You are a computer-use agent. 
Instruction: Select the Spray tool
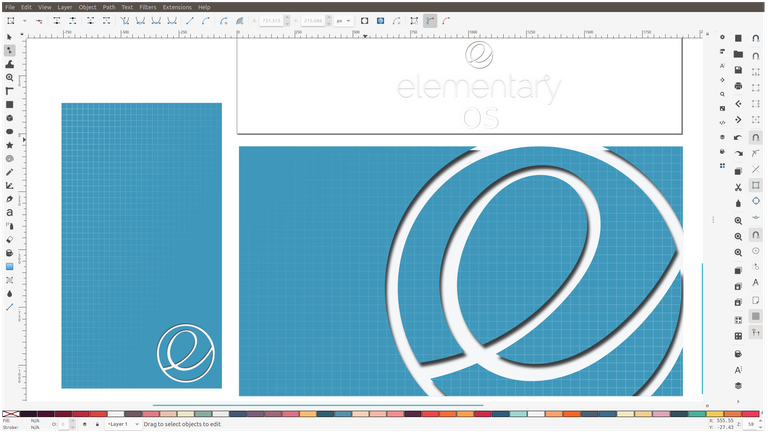[x=9, y=226]
